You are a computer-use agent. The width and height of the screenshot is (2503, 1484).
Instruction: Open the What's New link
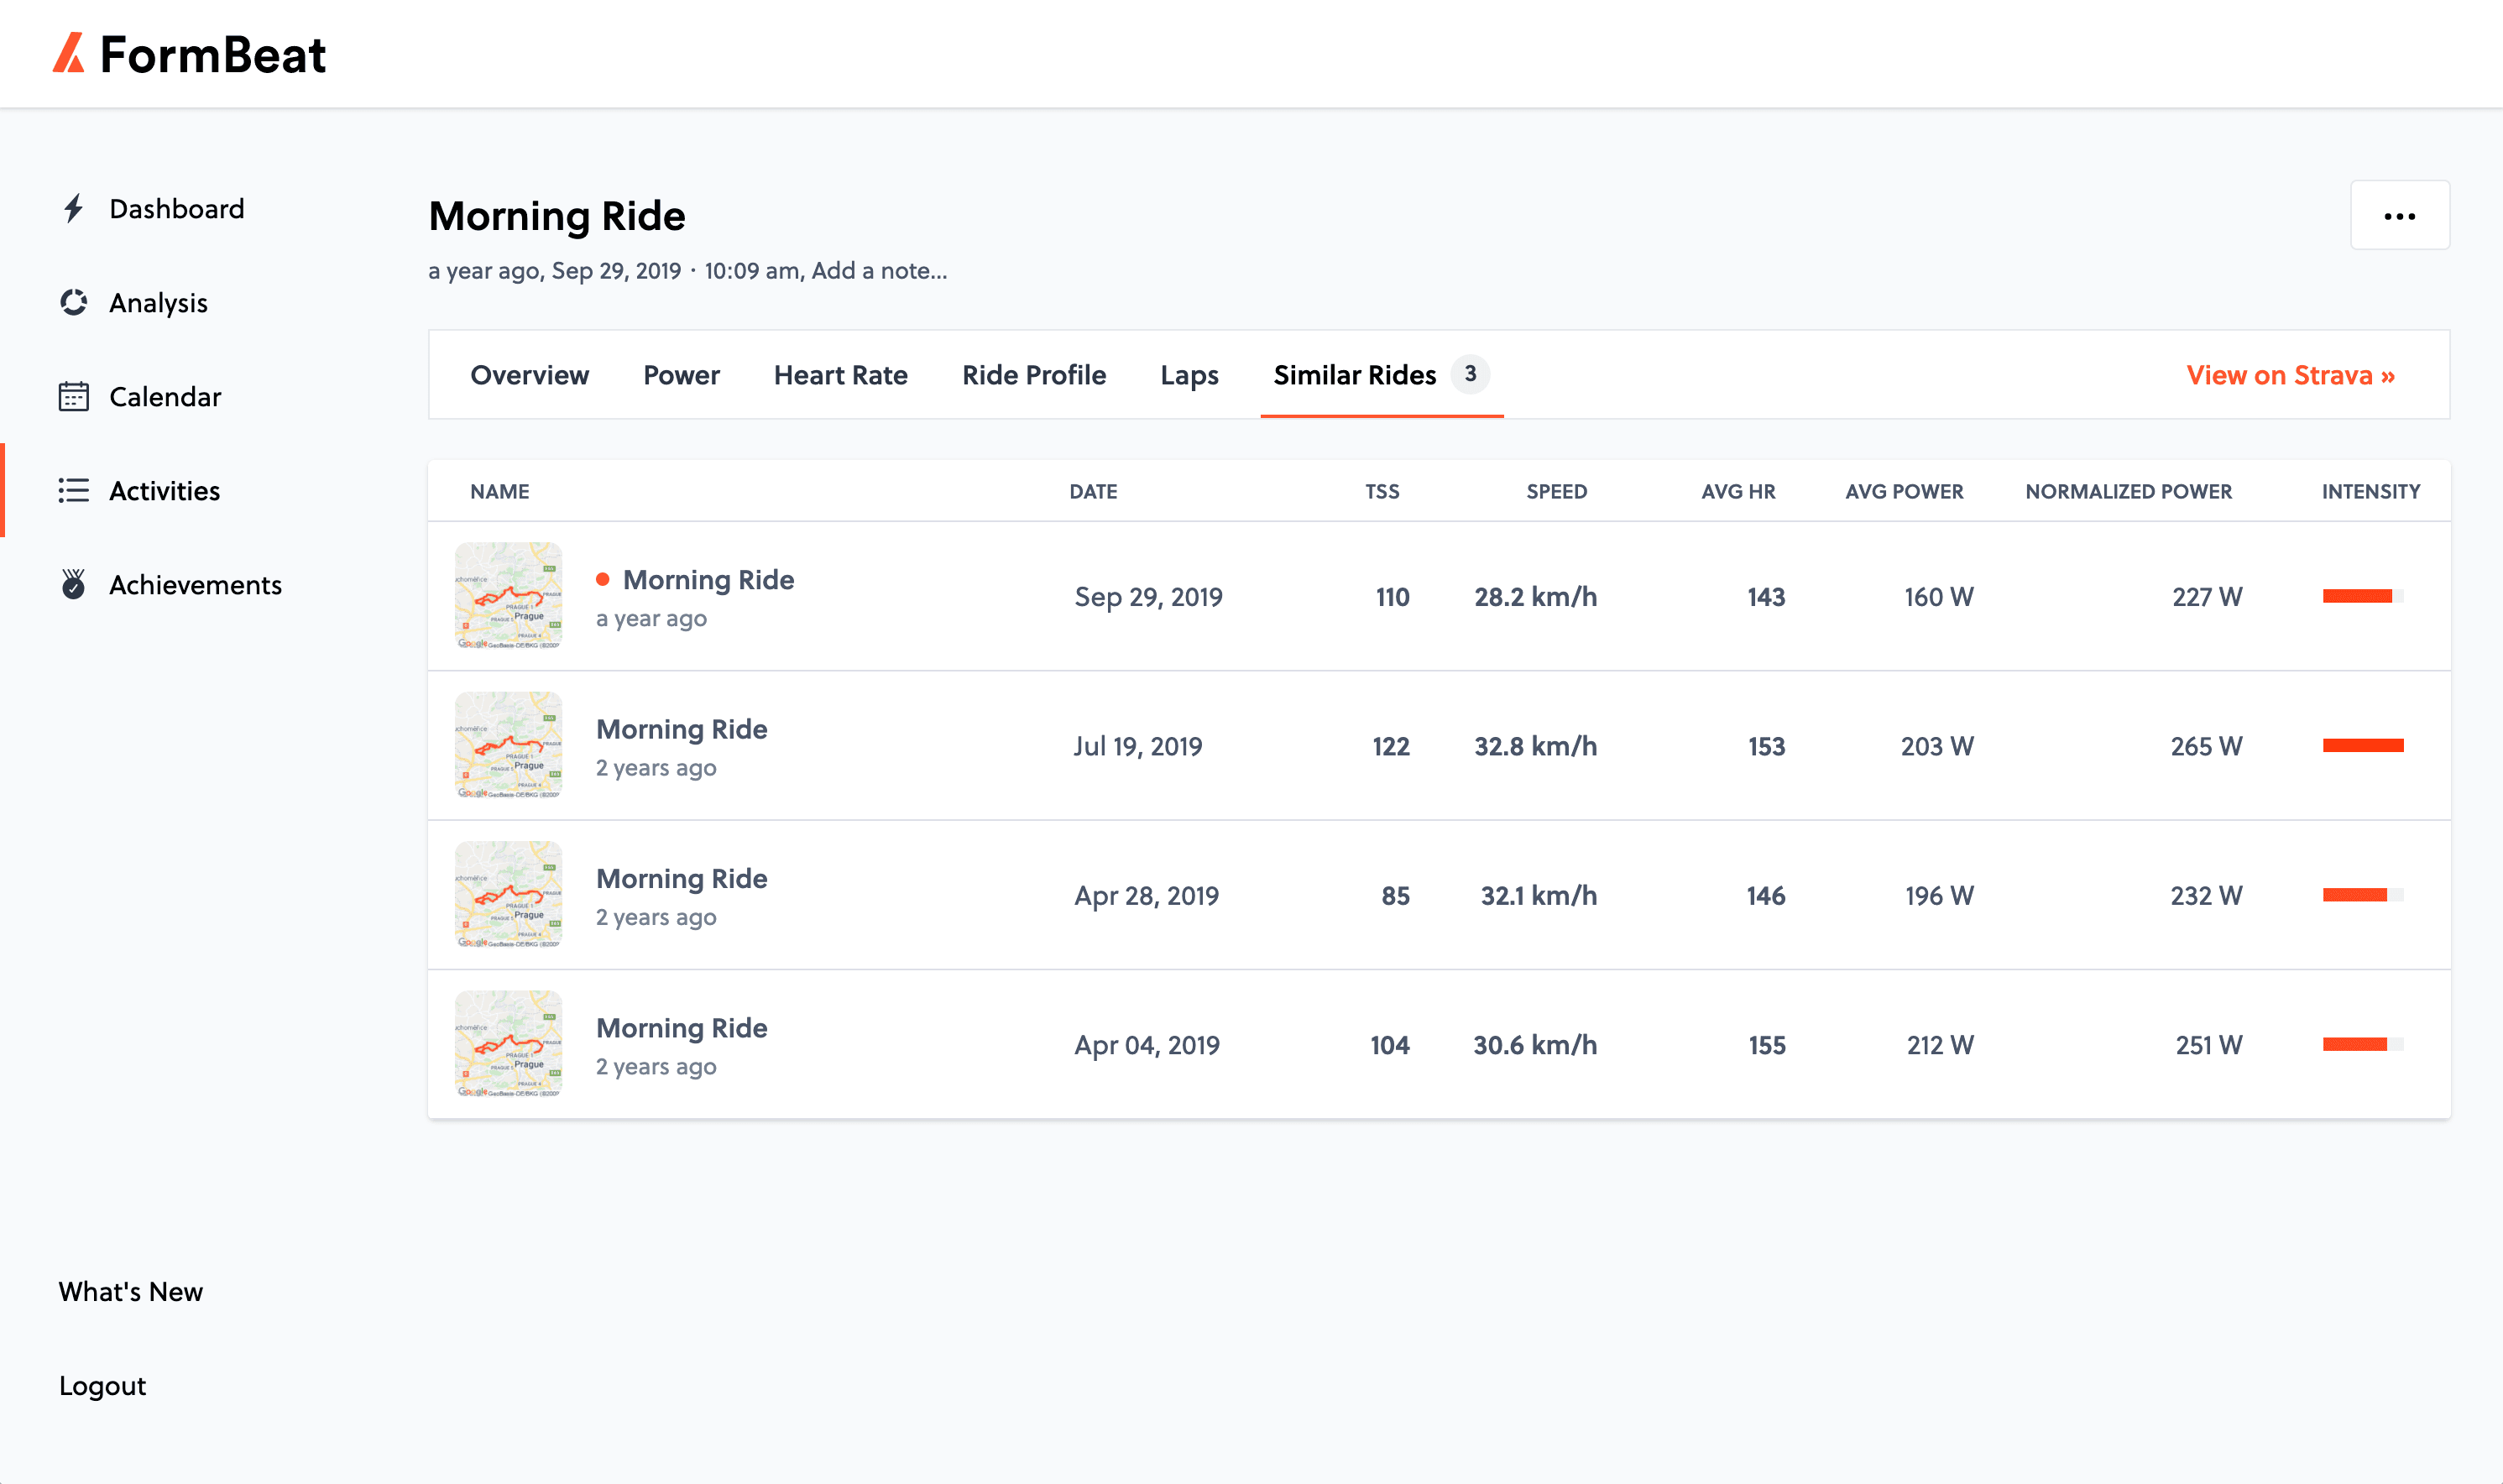[x=131, y=1291]
